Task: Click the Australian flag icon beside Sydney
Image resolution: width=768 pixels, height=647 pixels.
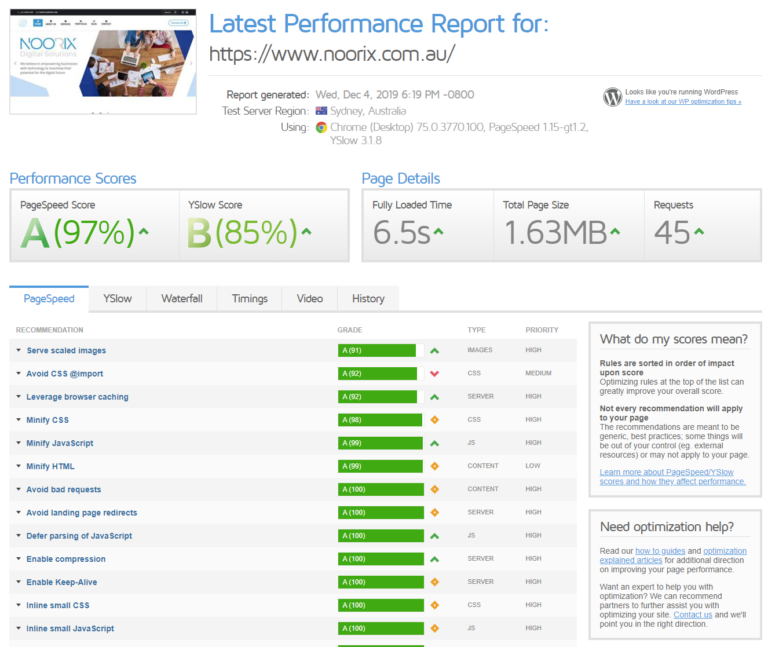Action: (x=321, y=111)
